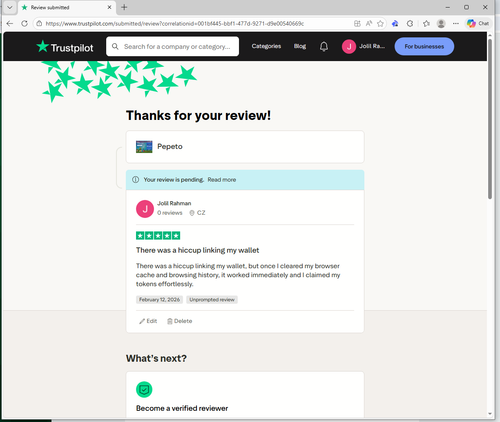The height and width of the screenshot is (422, 500).
Task: Delete the submitted review
Action: tap(179, 321)
